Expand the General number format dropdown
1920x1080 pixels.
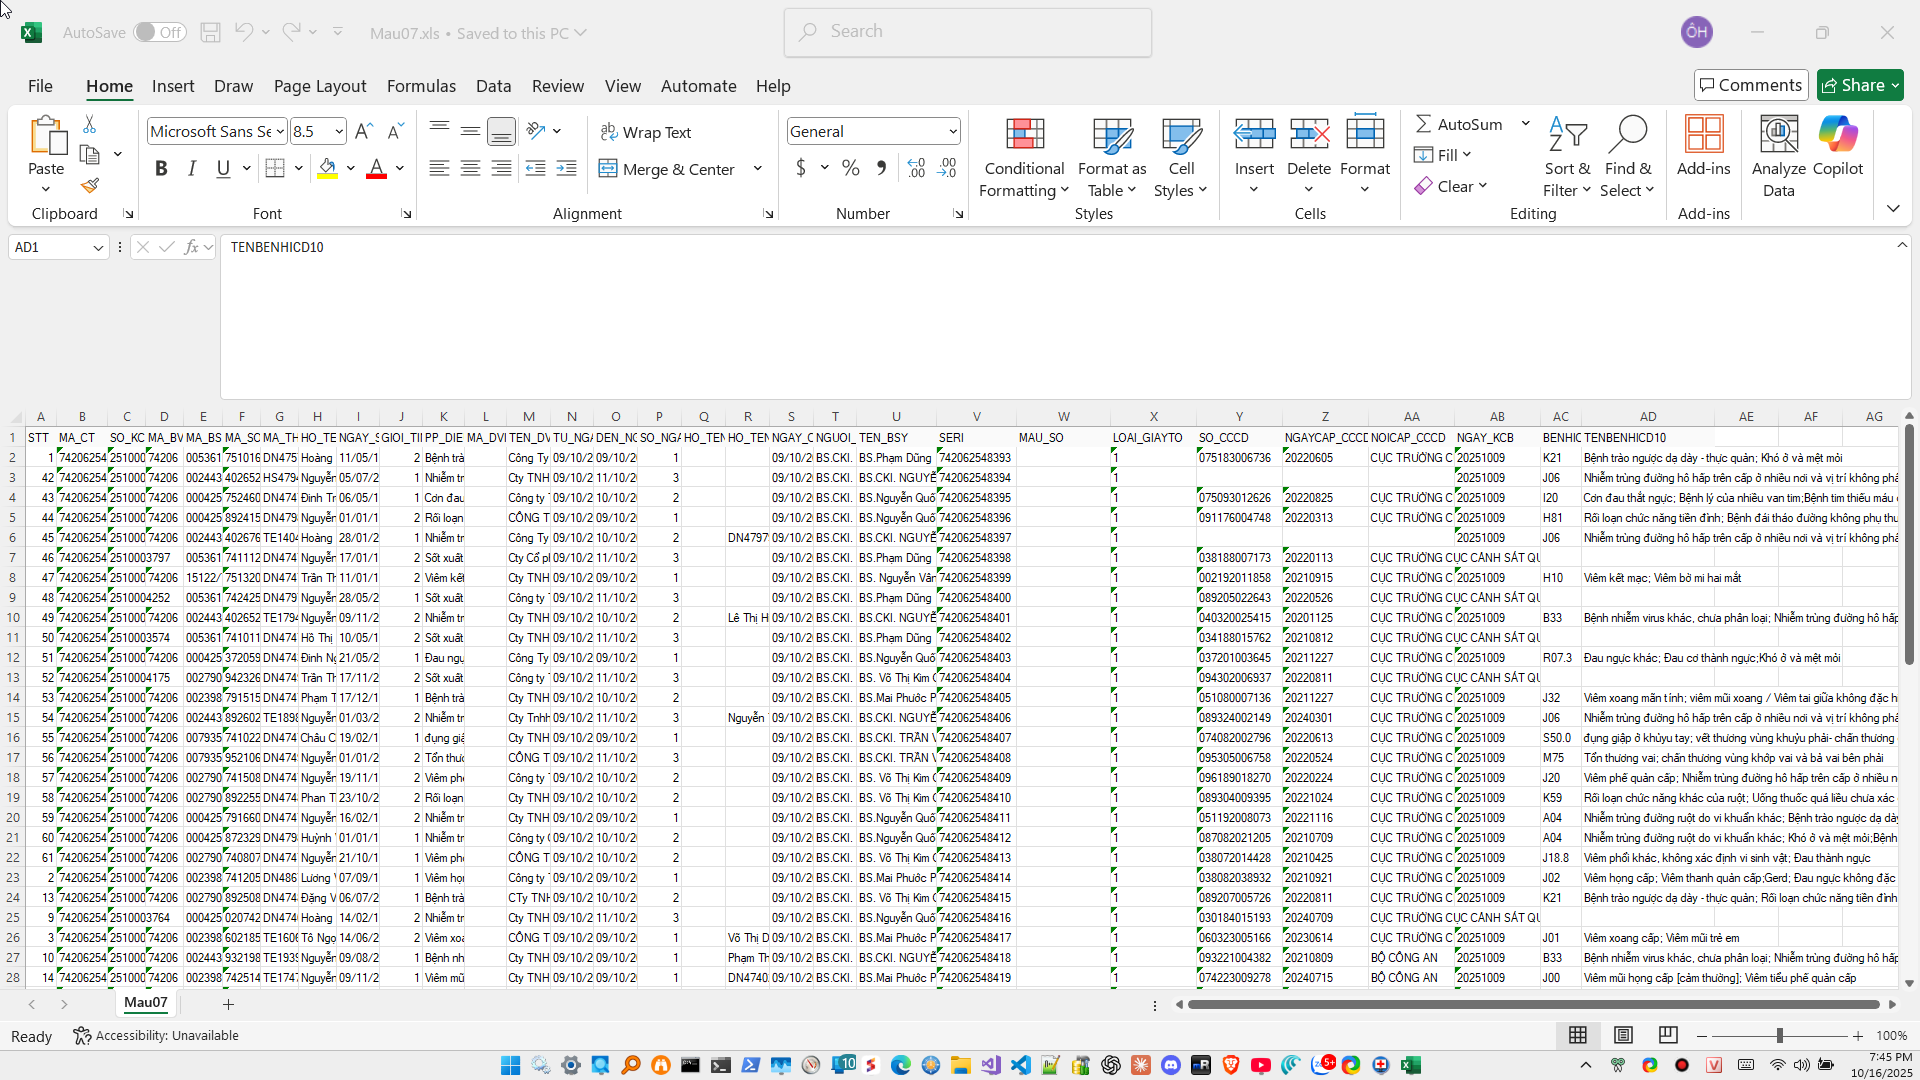952,132
